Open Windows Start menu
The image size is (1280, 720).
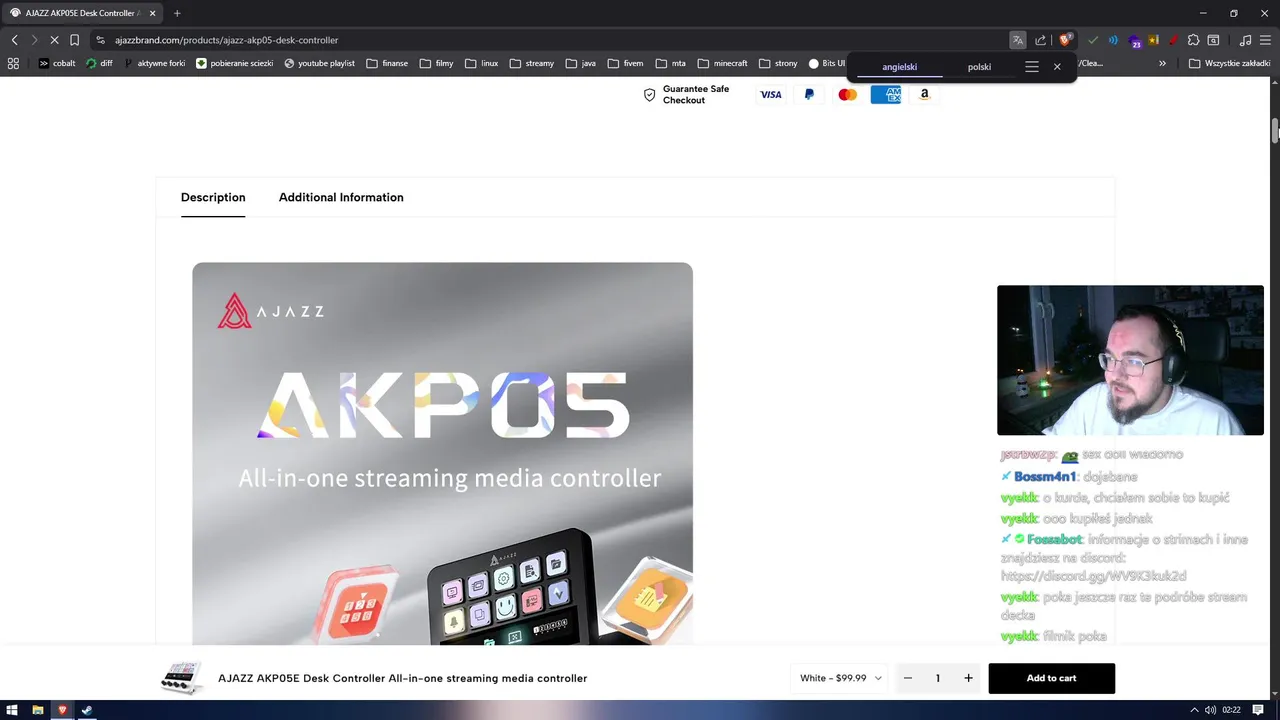(x=13, y=710)
